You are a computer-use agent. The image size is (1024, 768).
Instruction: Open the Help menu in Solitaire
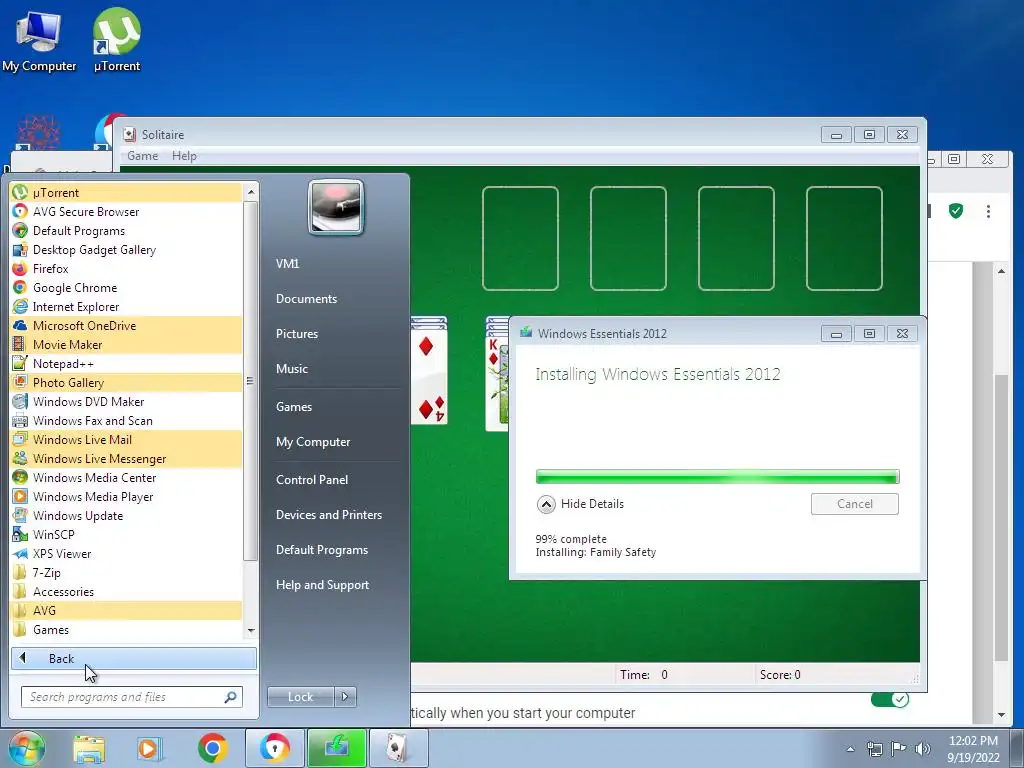click(184, 156)
